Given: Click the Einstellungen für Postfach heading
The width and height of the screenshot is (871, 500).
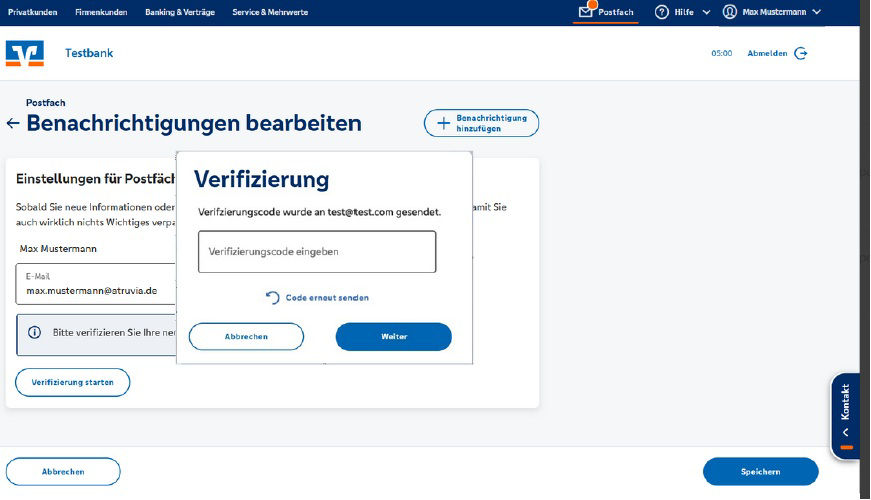Looking at the screenshot, I should pyautogui.click(x=96, y=179).
